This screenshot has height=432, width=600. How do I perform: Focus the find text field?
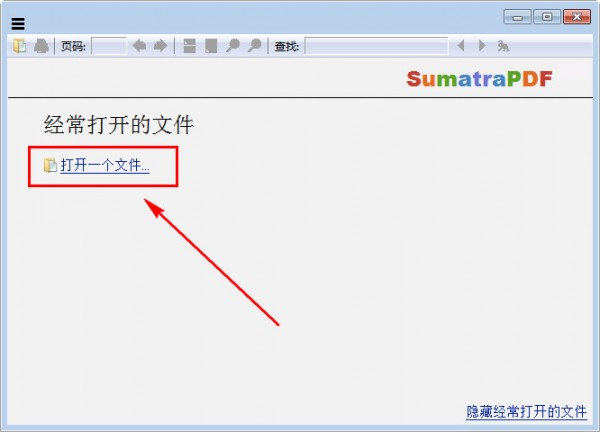click(x=377, y=46)
